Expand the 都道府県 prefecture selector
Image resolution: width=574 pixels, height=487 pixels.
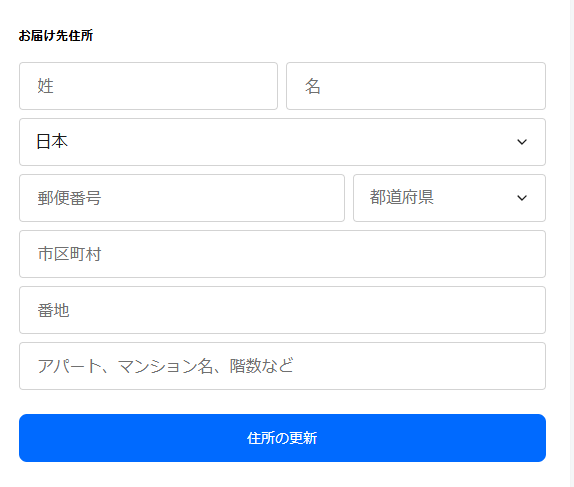tap(449, 198)
